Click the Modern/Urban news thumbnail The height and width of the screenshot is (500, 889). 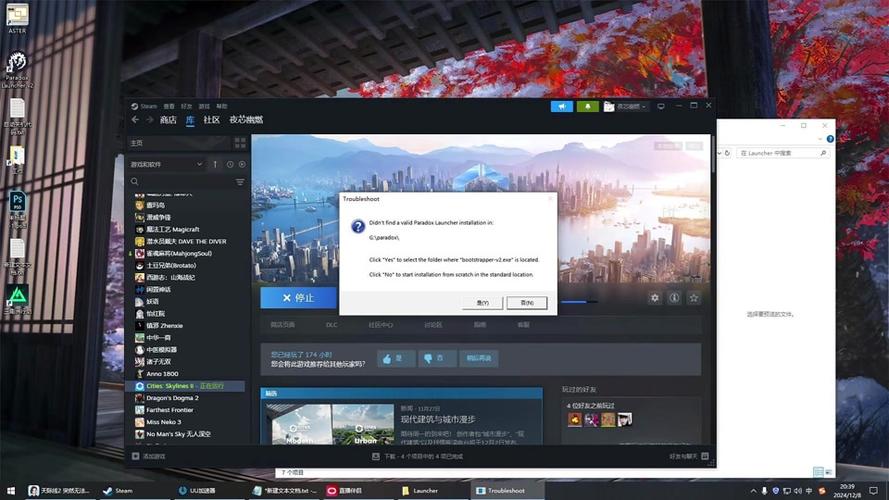[332, 424]
